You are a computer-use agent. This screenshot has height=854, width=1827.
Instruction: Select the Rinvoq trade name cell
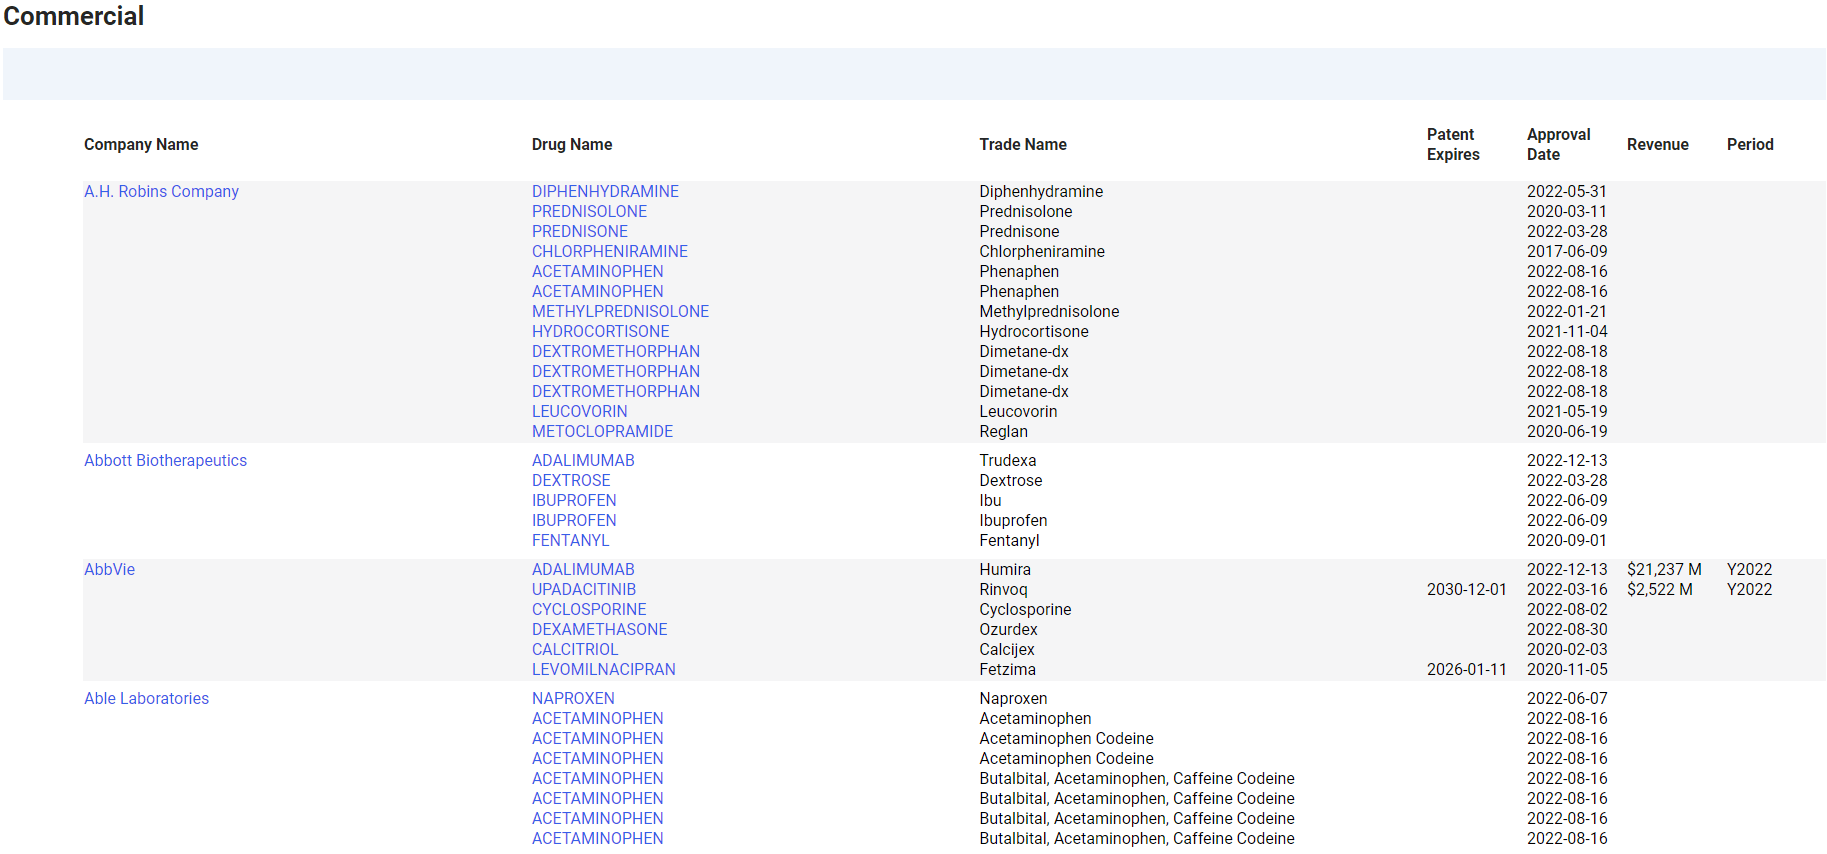pos(1003,589)
